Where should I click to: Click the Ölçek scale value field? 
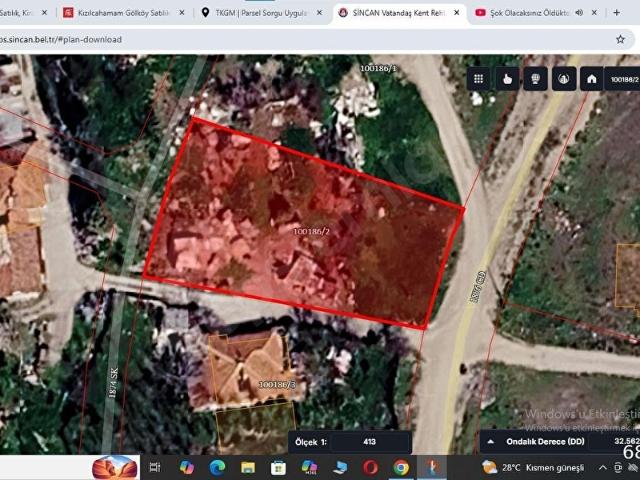click(x=369, y=442)
